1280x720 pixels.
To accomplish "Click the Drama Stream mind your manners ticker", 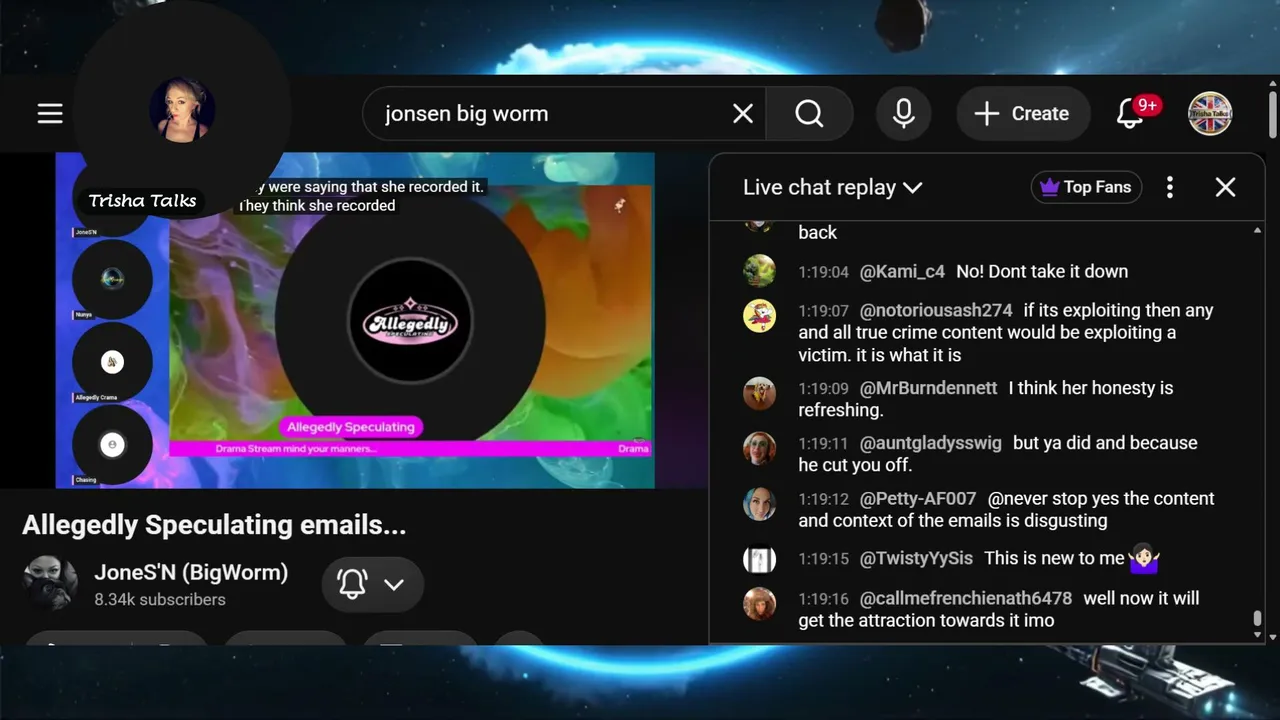I will pos(296,449).
